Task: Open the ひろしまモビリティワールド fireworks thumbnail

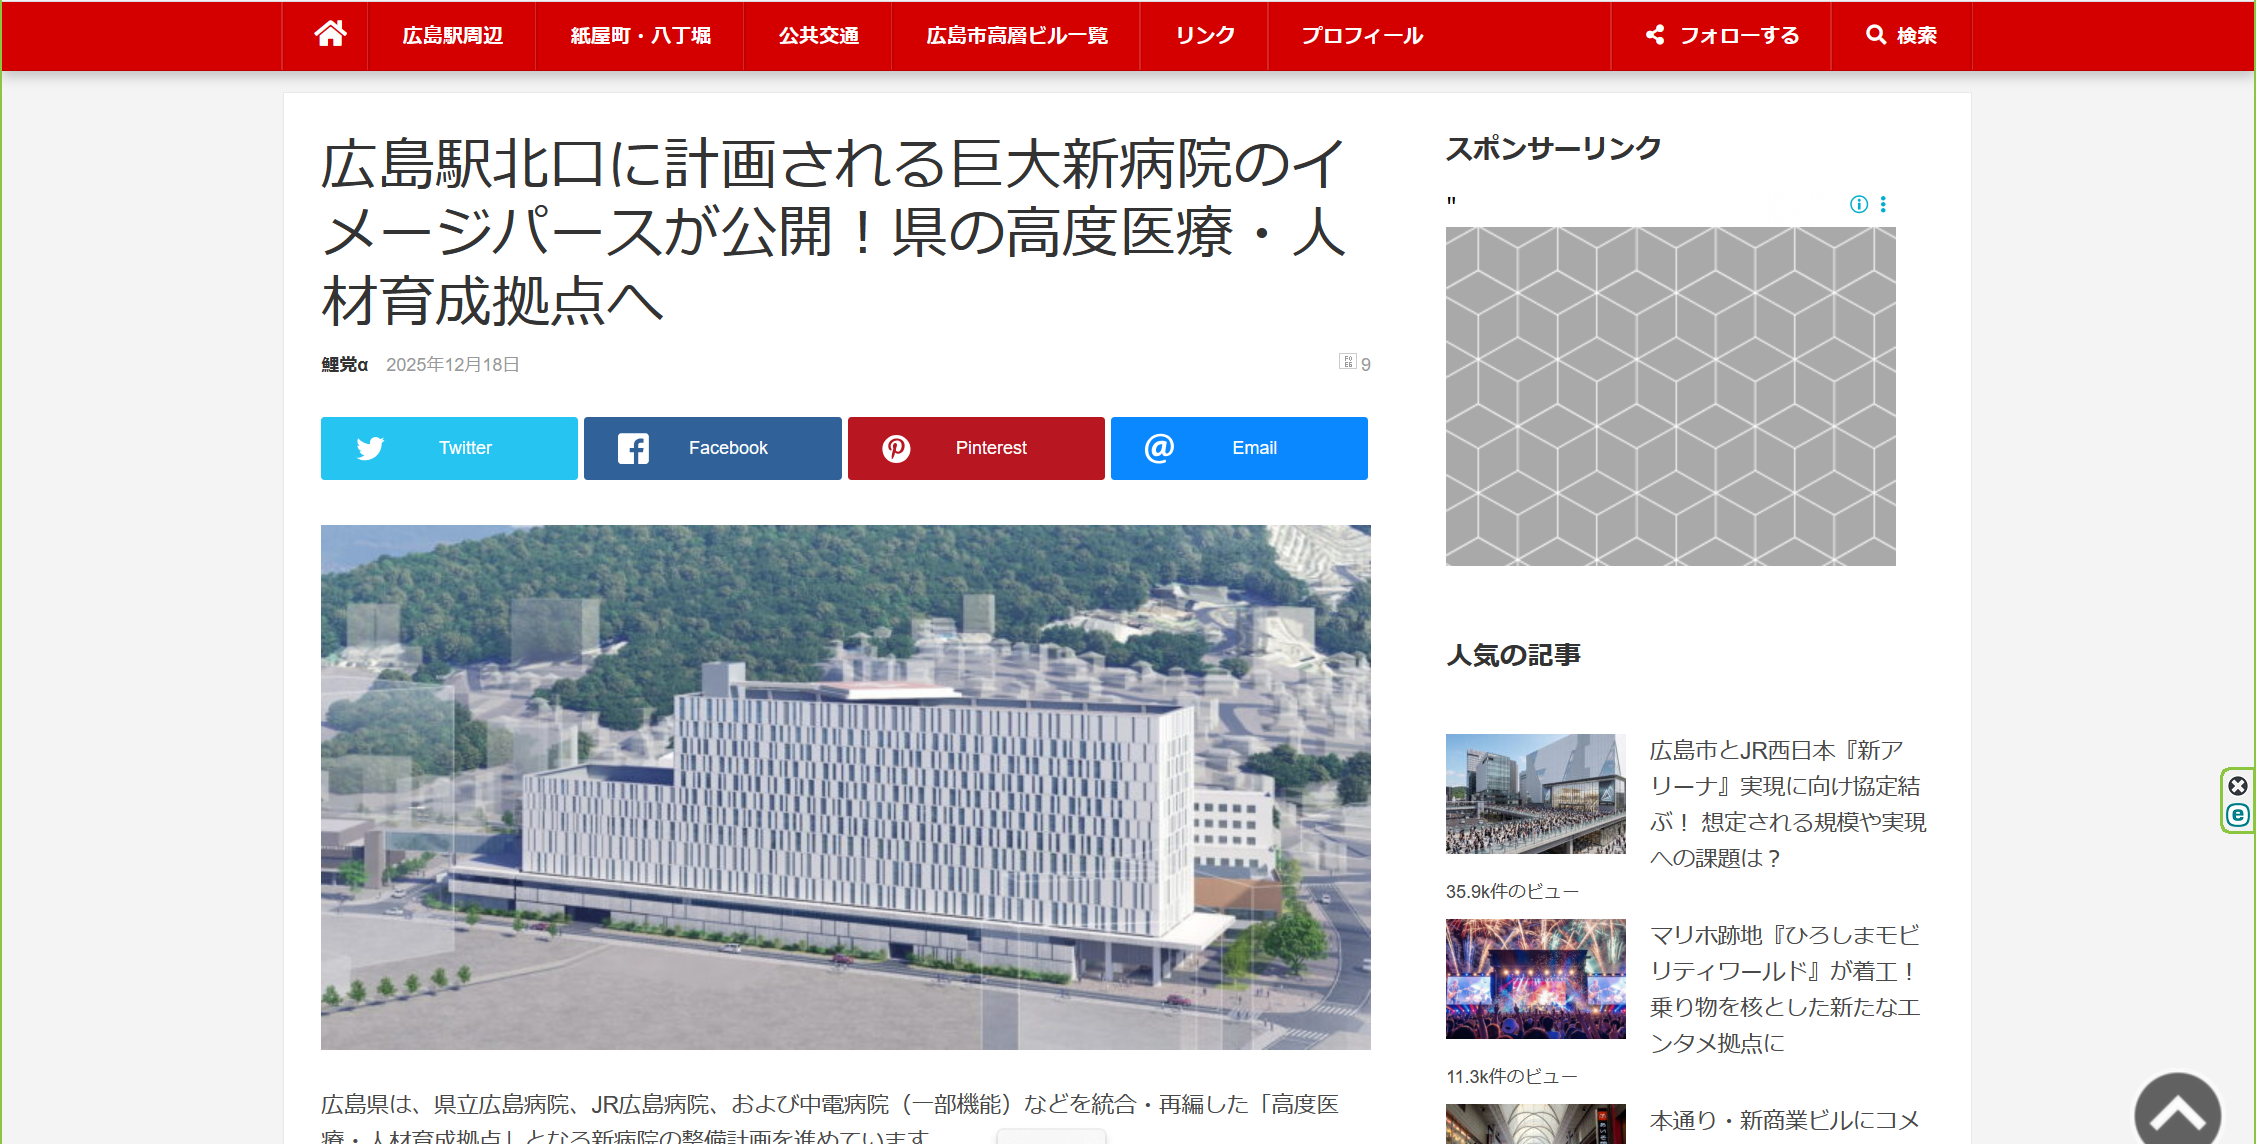Action: coord(1535,978)
